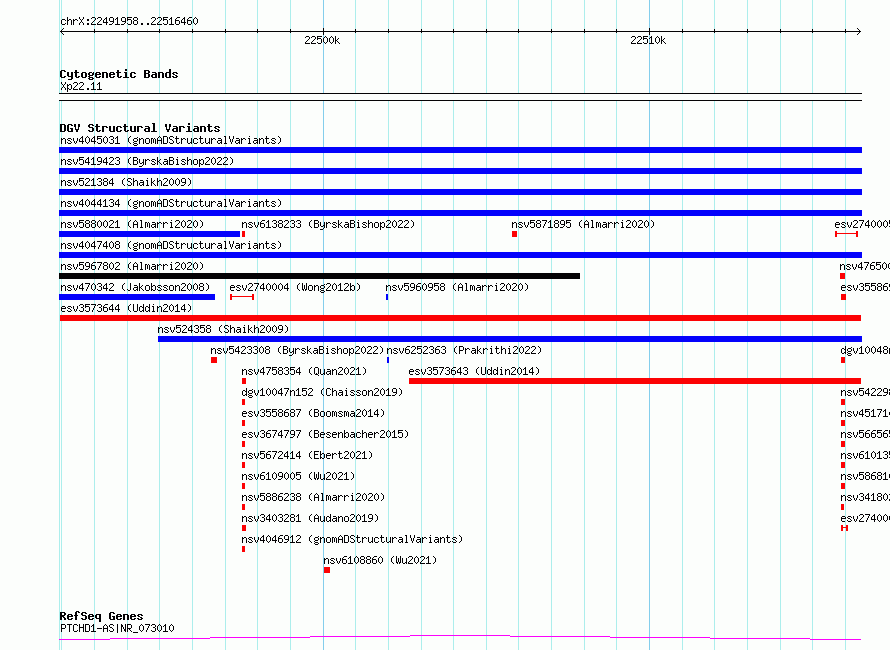Select the cut-off nsv34180 label at right edge
This screenshot has width=890, height=650.
(865, 497)
